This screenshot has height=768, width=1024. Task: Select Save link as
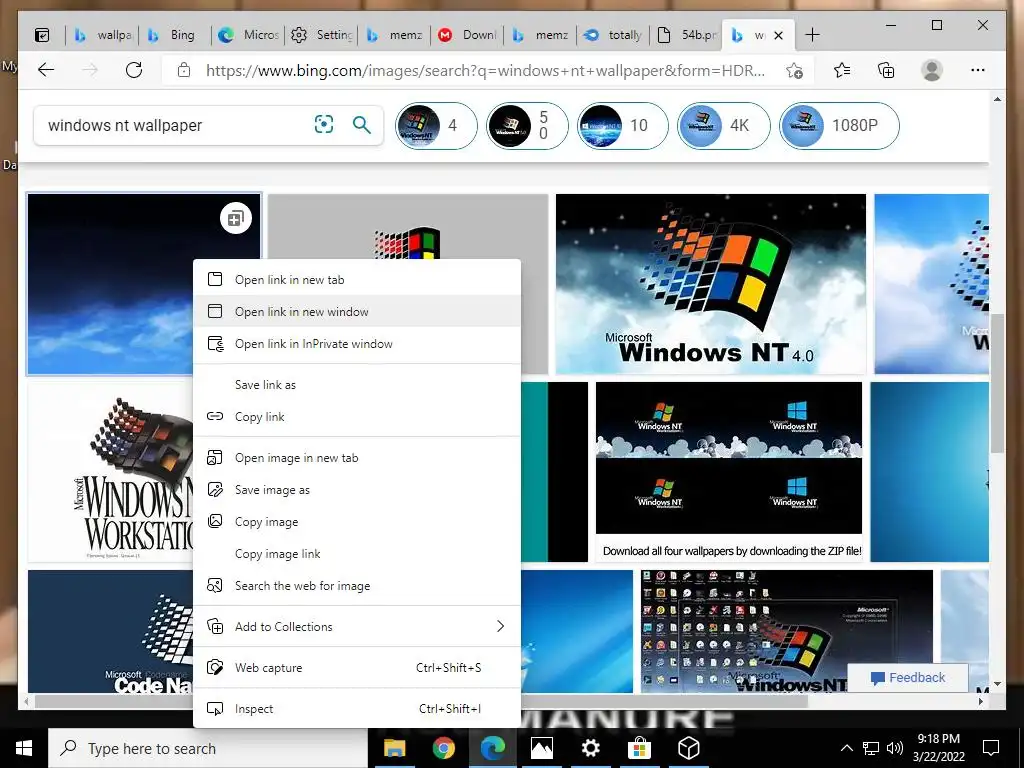point(357,385)
